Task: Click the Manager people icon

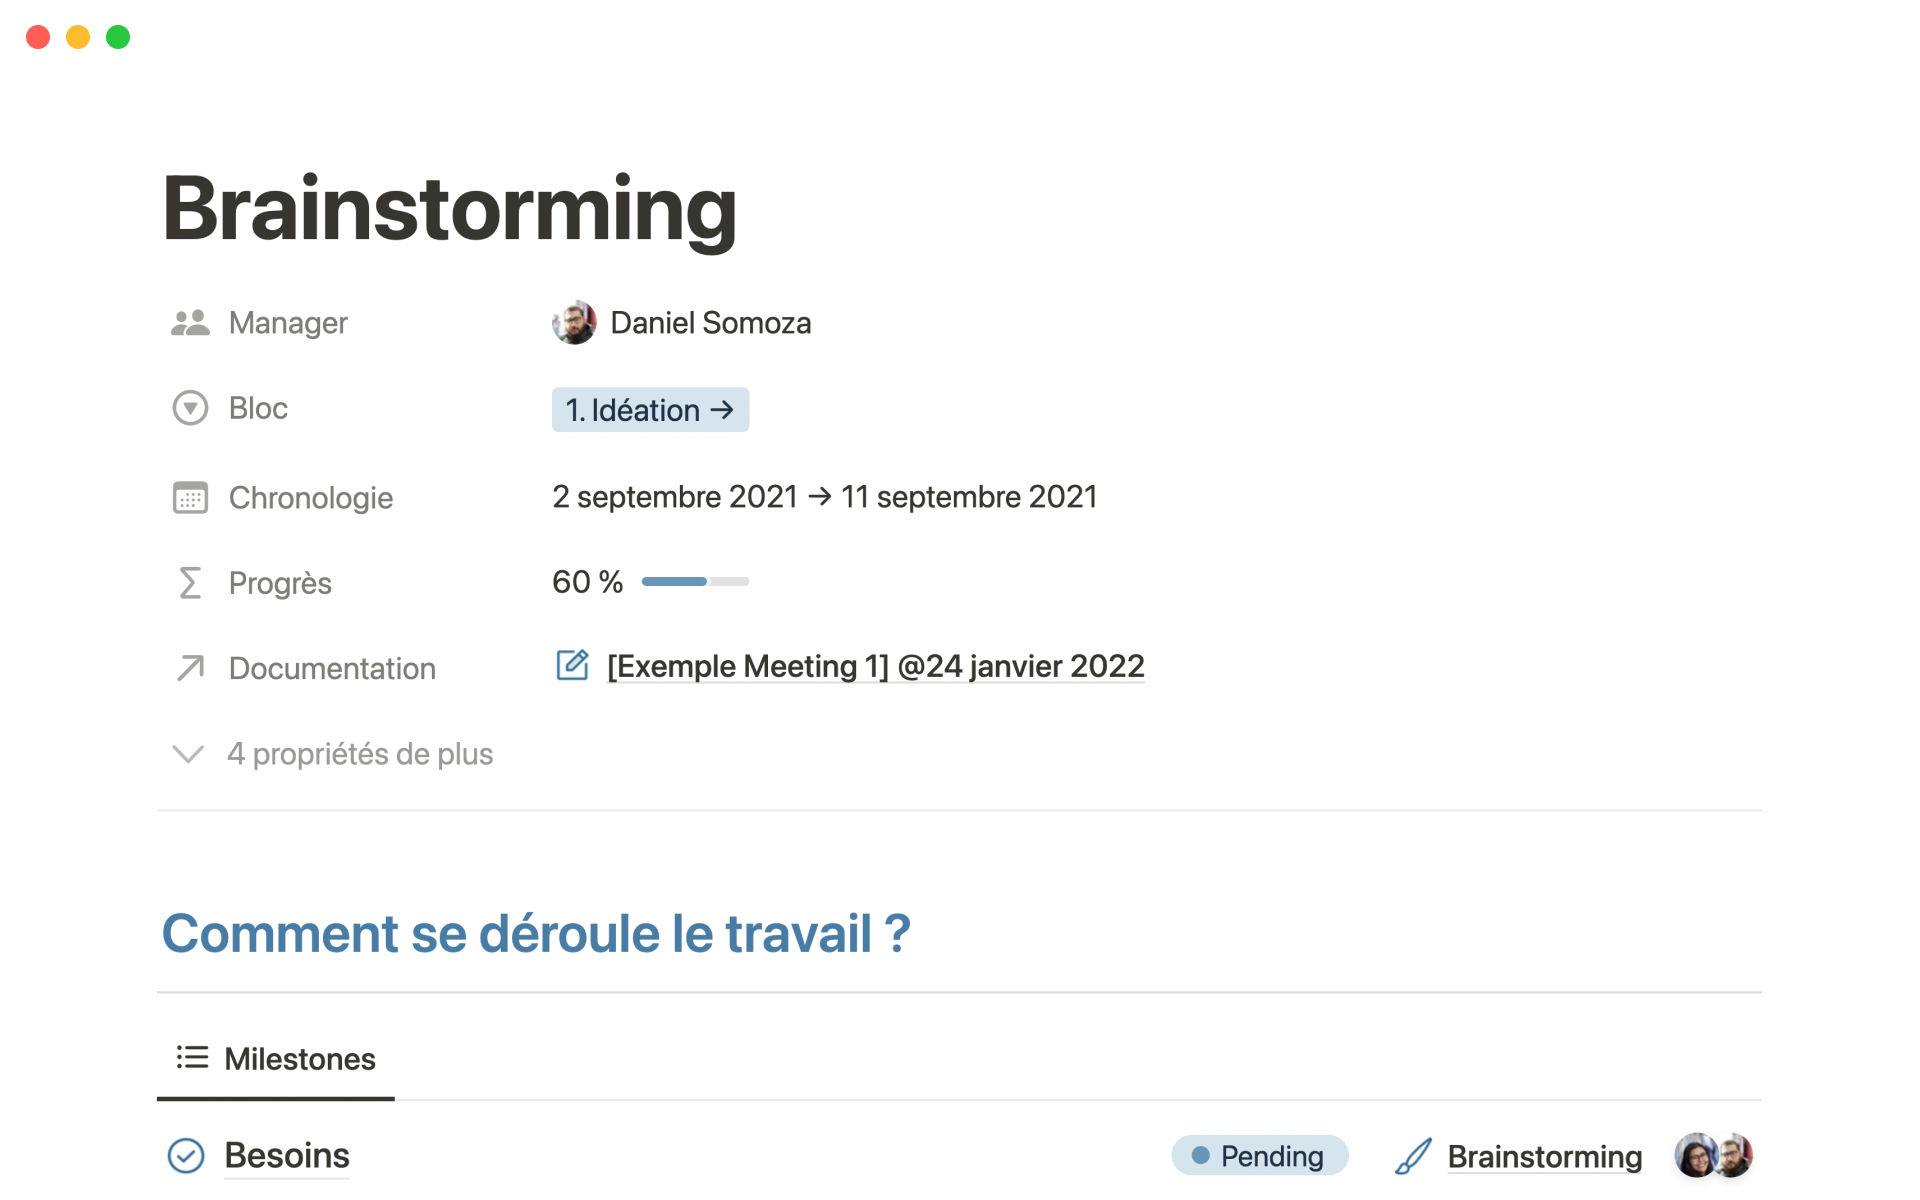Action: 190,323
